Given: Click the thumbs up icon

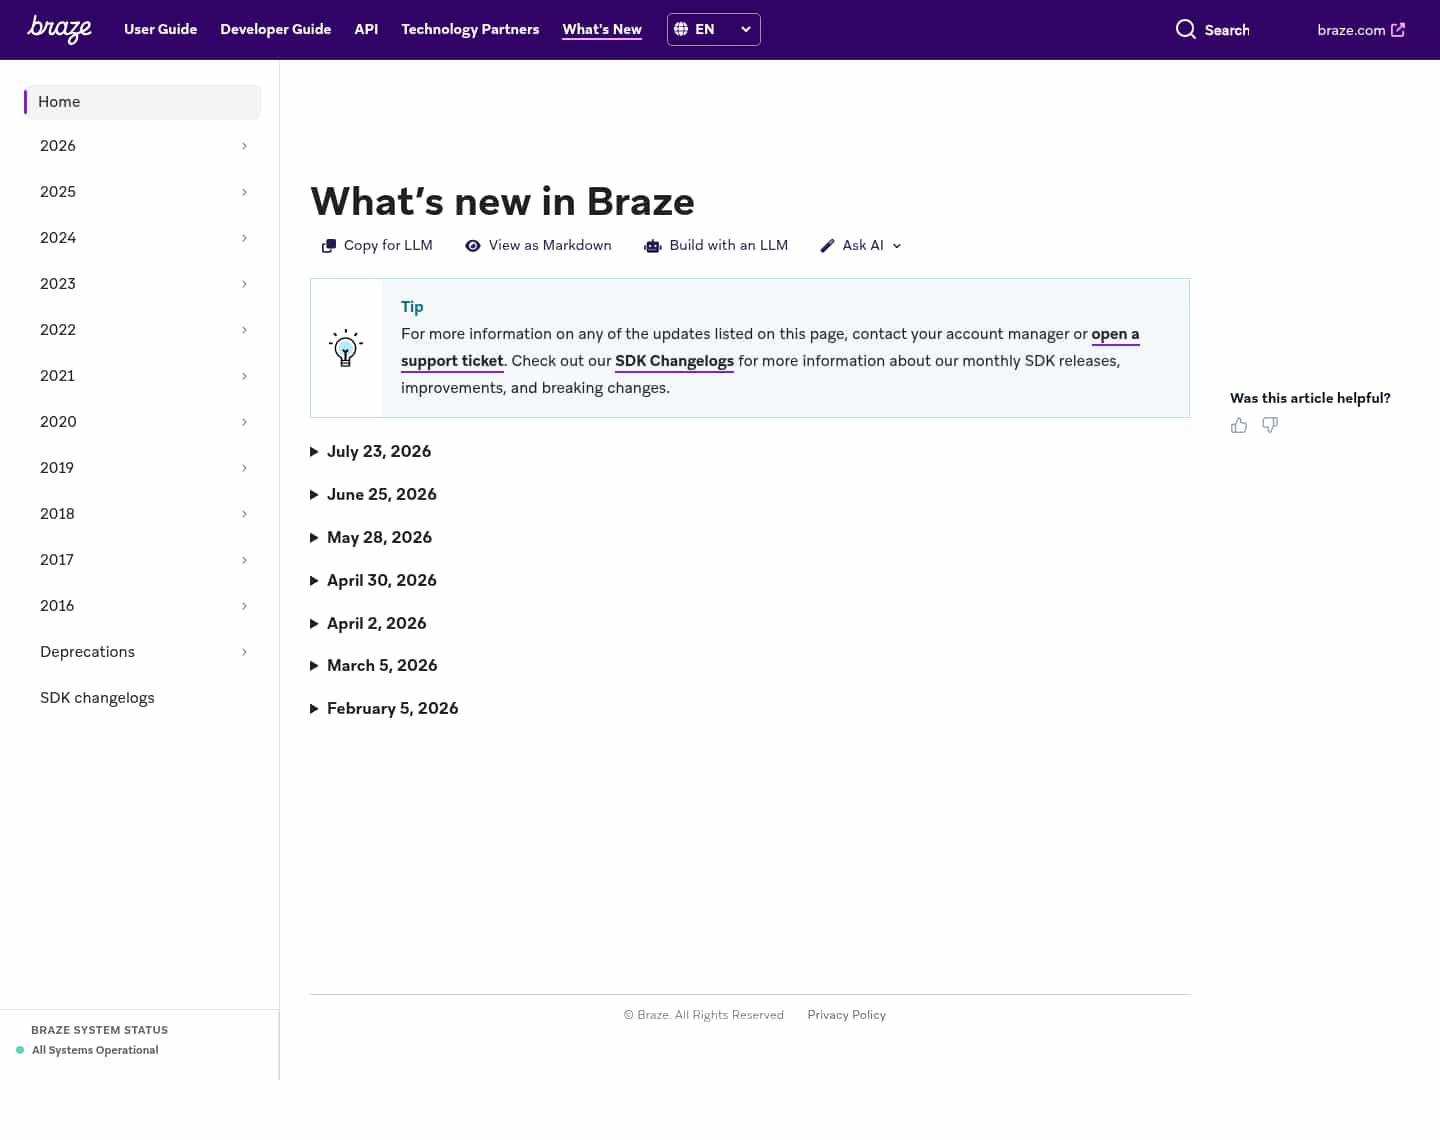Looking at the screenshot, I should [1239, 425].
